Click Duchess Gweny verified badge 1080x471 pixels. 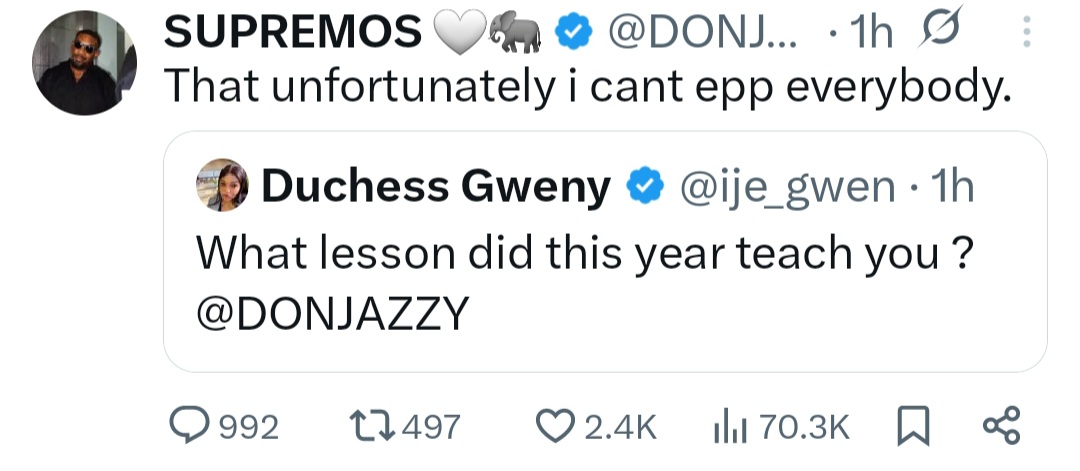642,186
